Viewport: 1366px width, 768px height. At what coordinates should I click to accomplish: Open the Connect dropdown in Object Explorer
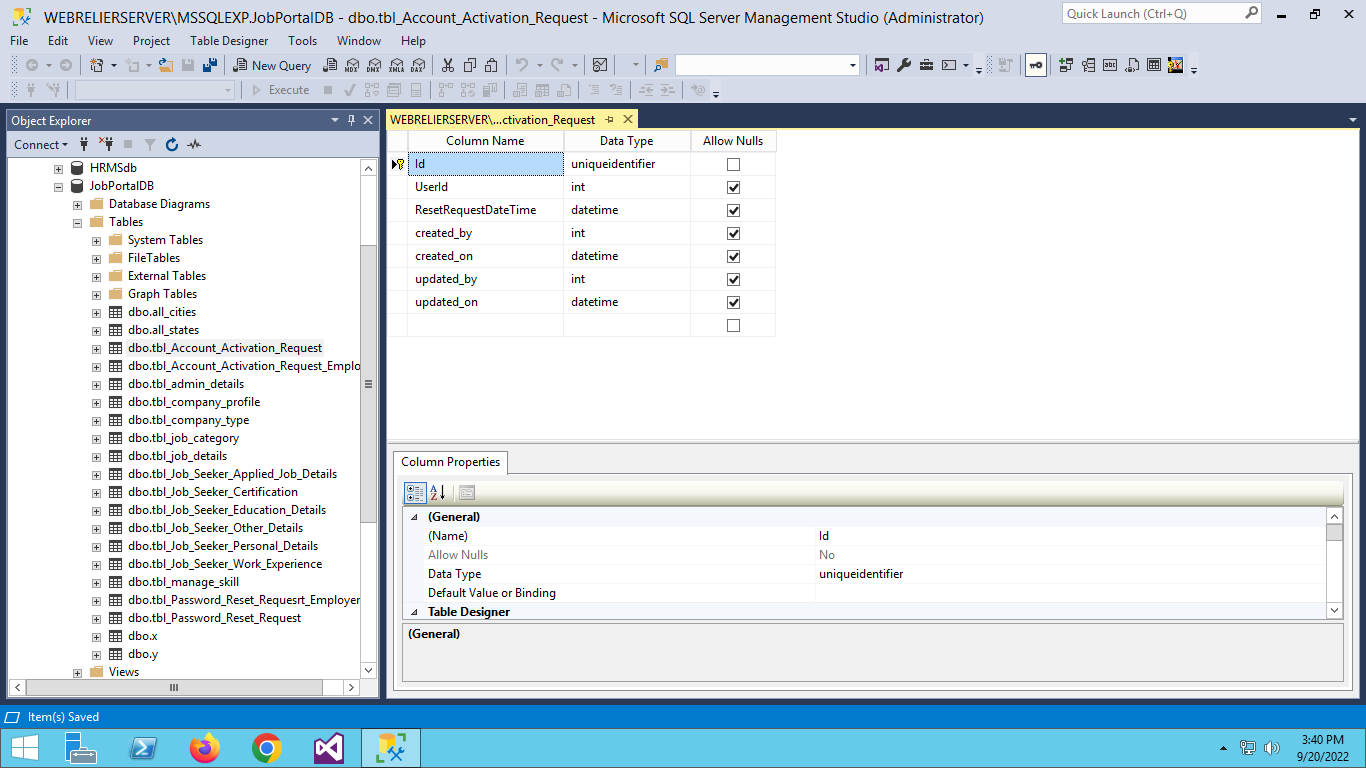click(x=41, y=144)
